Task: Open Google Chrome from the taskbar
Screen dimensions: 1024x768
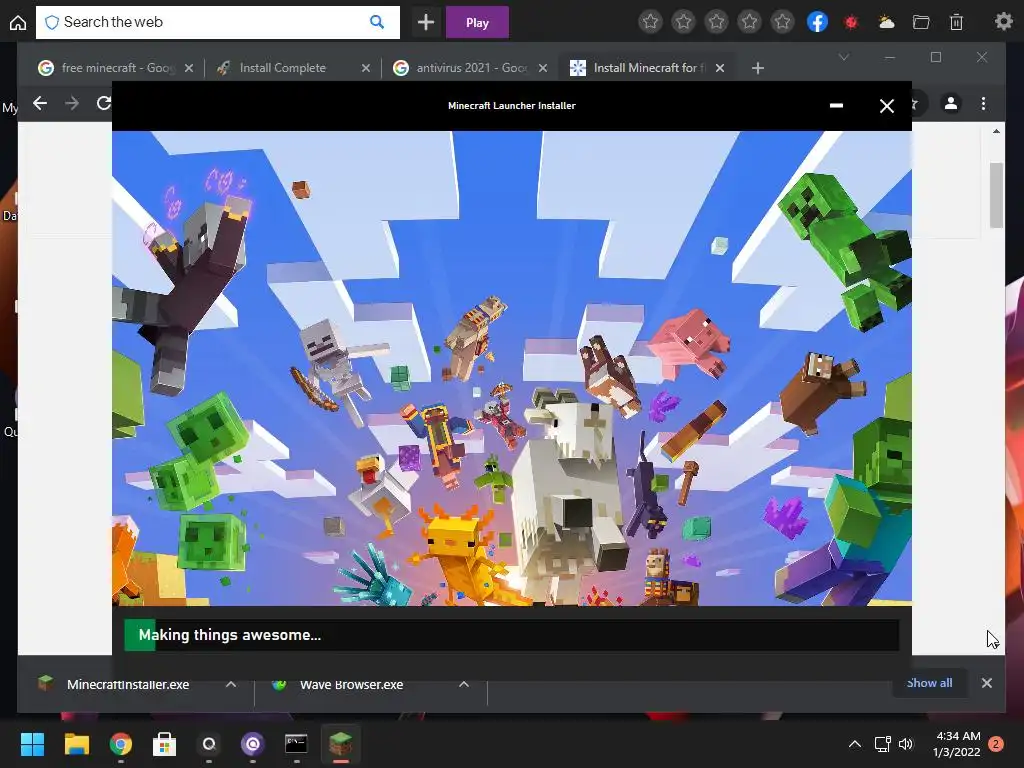Action: tap(121, 744)
